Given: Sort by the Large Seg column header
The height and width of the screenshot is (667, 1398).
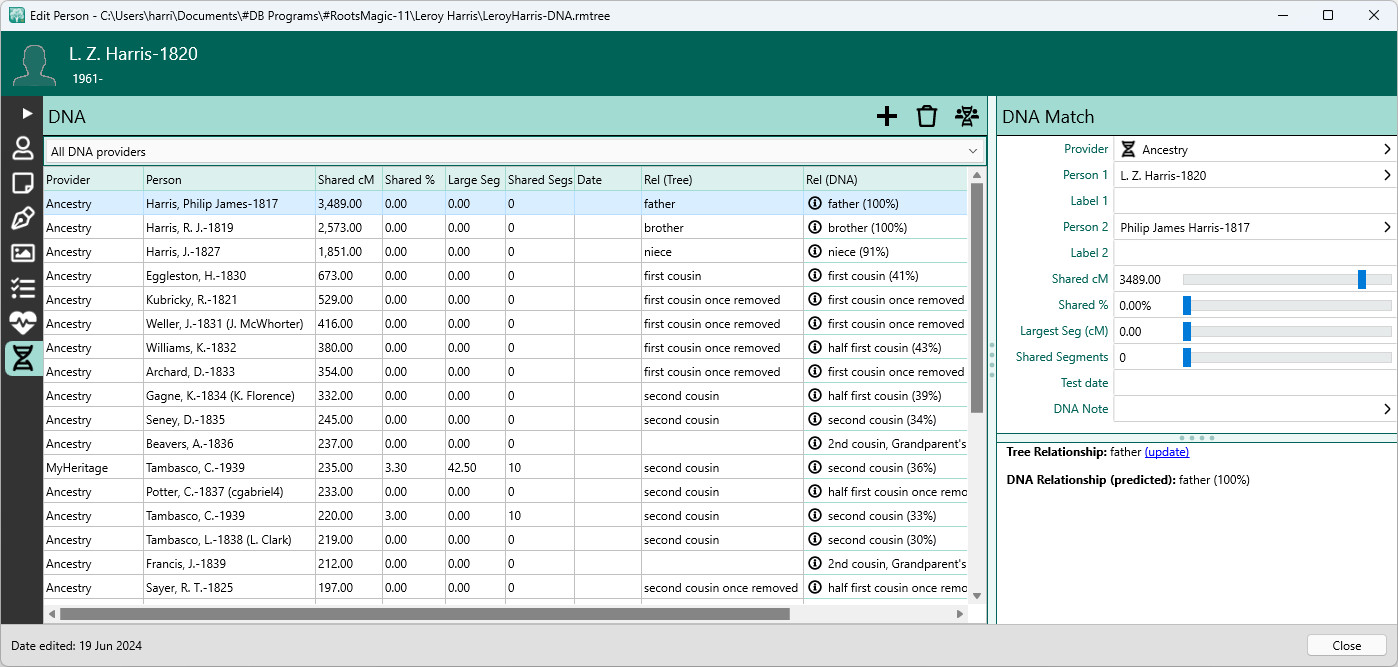Looking at the screenshot, I should pos(475,179).
